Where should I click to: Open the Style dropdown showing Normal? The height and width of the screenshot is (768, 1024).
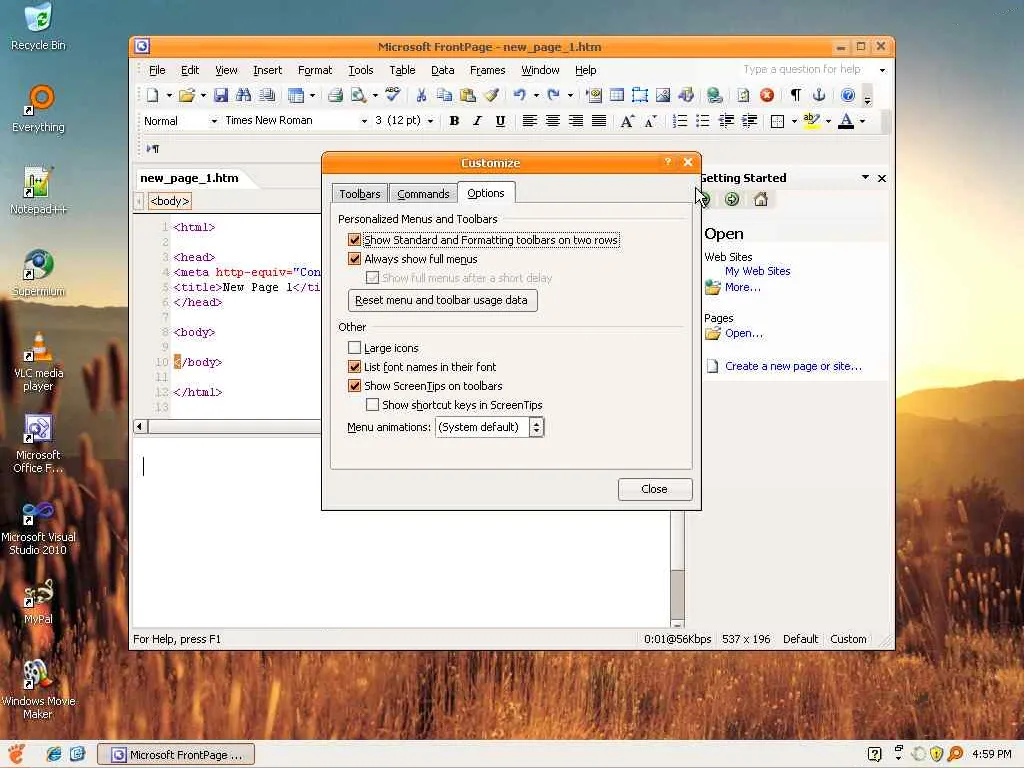point(214,121)
